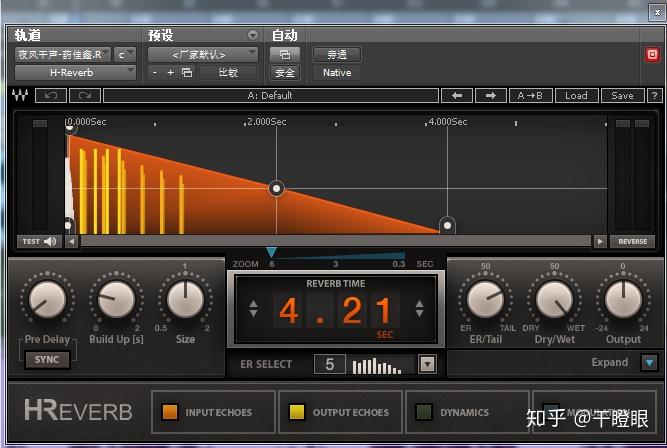The width and height of the screenshot is (667, 448).
Task: Play the TEST speaker sound
Action: point(39,241)
